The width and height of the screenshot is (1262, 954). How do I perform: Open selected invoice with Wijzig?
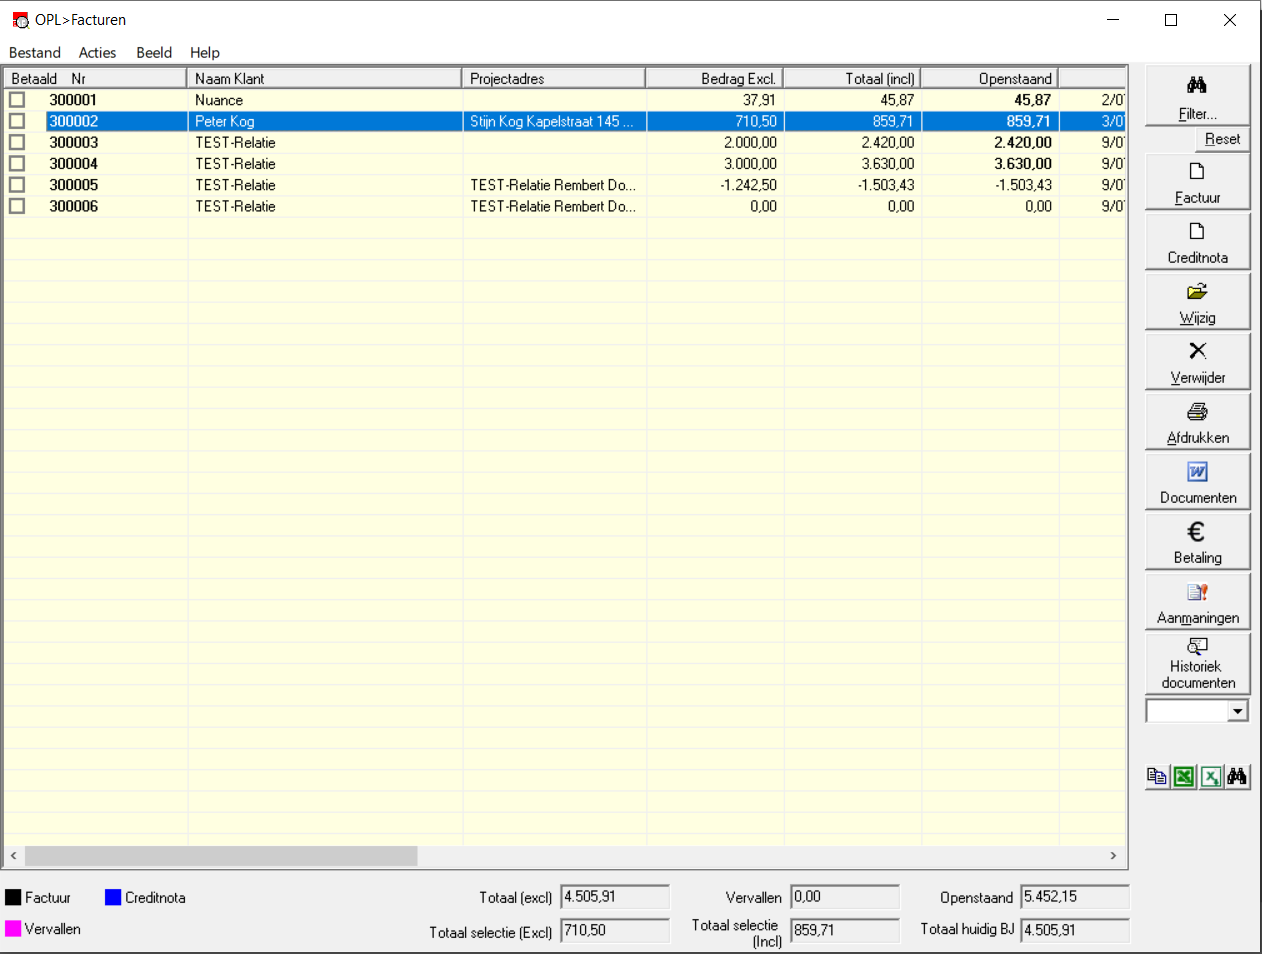(x=1197, y=302)
